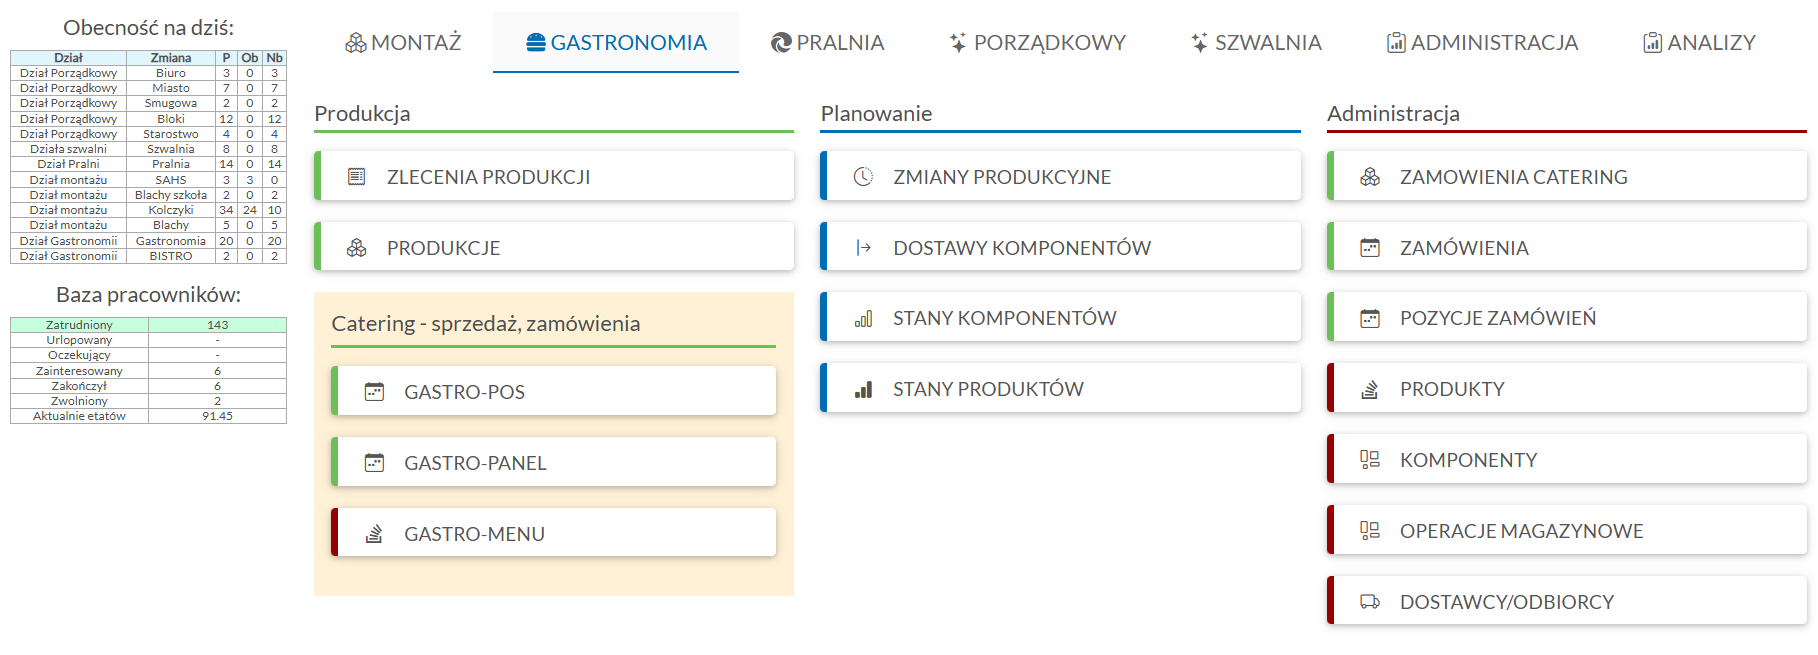Click the filled chart icon beside Stany Produktów
This screenshot has width=1818, height=655.
pyautogui.click(x=863, y=390)
